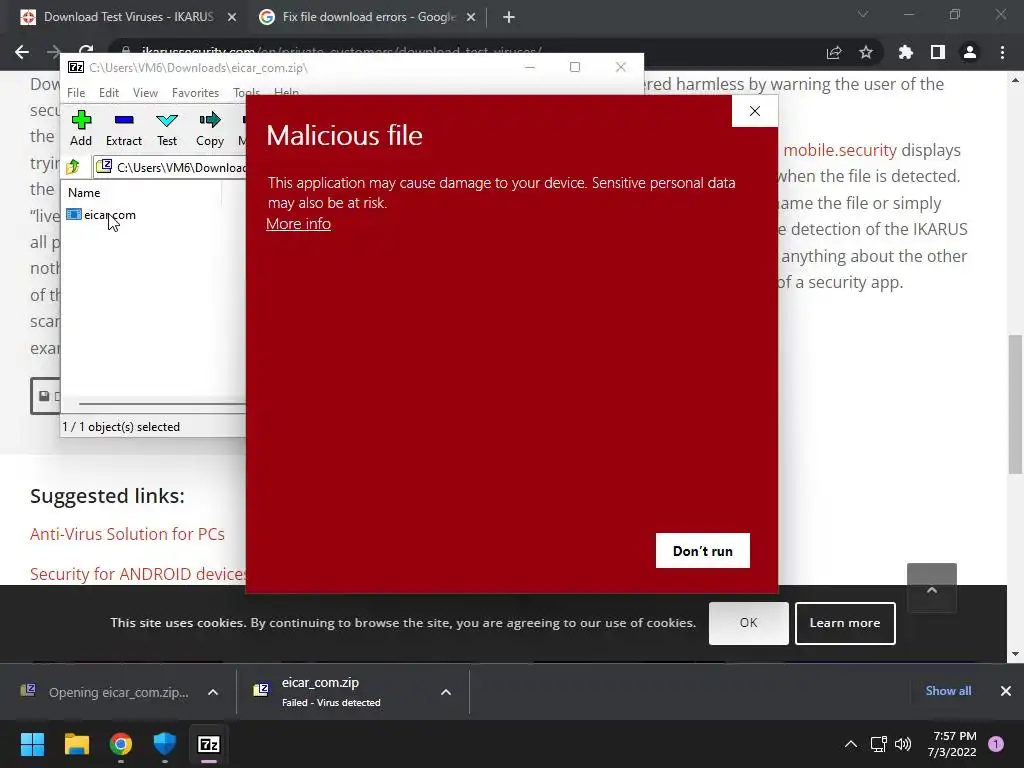Click the Test icon in 7-Zip toolbar
Viewport: 1024px width, 768px height.
pyautogui.click(x=167, y=128)
